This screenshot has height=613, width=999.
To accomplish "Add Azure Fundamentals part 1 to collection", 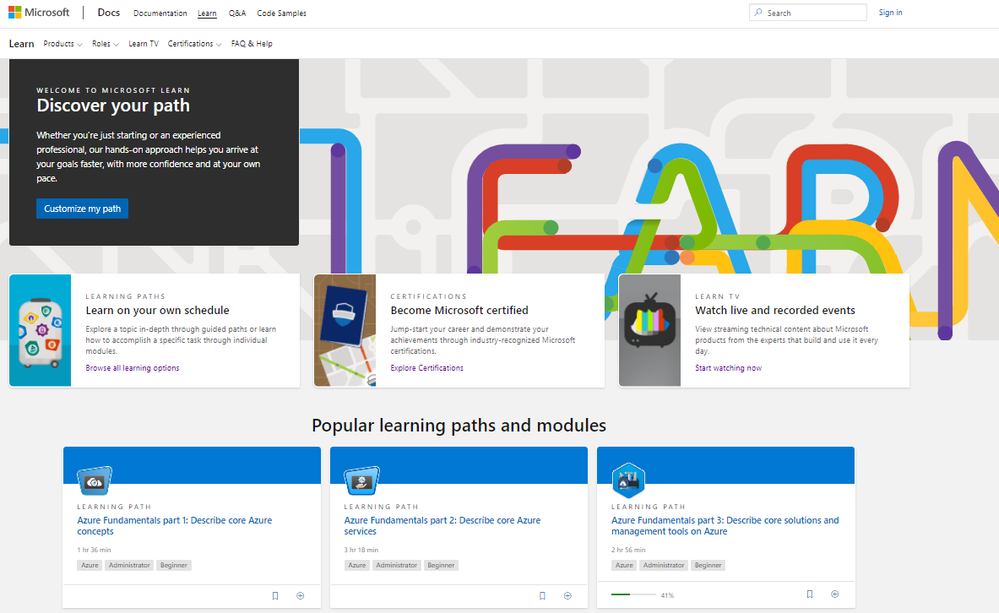I will pos(300,596).
